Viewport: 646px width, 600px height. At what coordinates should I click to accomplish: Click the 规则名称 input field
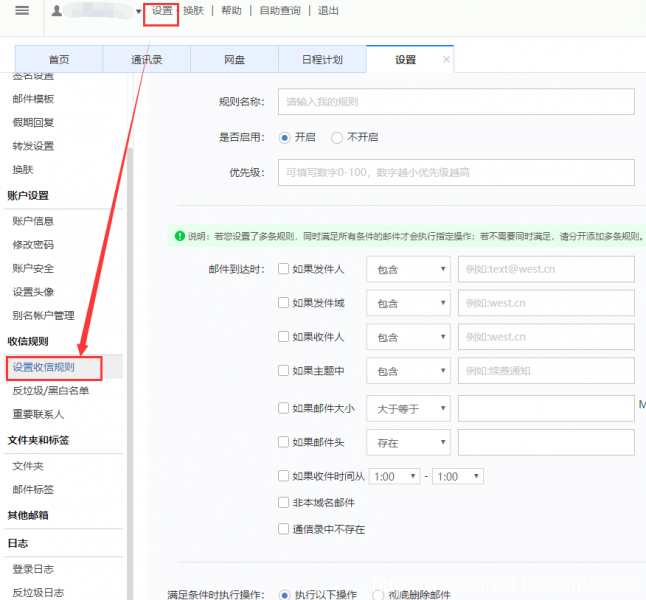coord(456,101)
